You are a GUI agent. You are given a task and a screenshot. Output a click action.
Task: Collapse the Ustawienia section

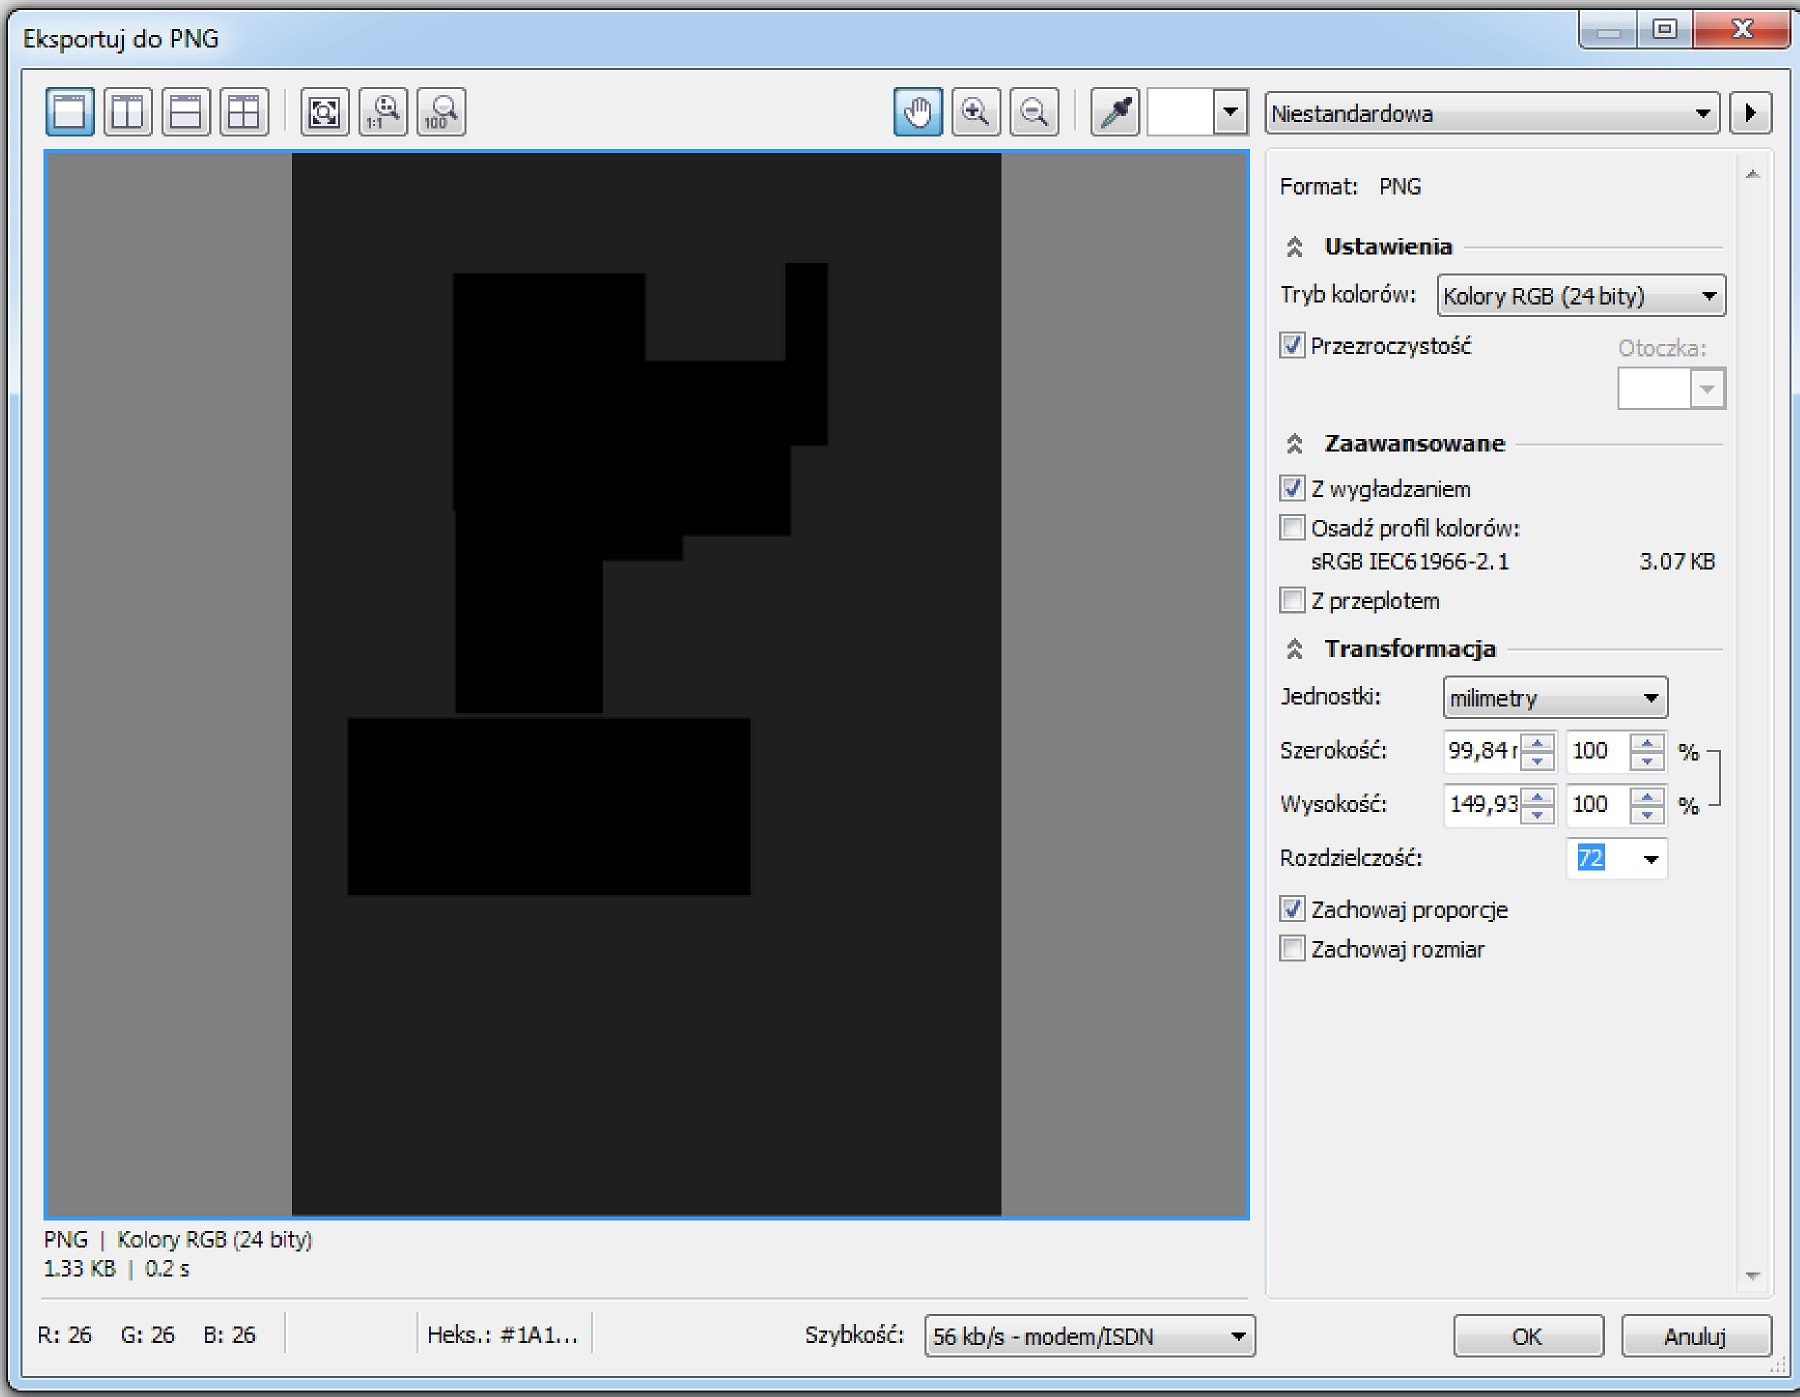point(1294,247)
